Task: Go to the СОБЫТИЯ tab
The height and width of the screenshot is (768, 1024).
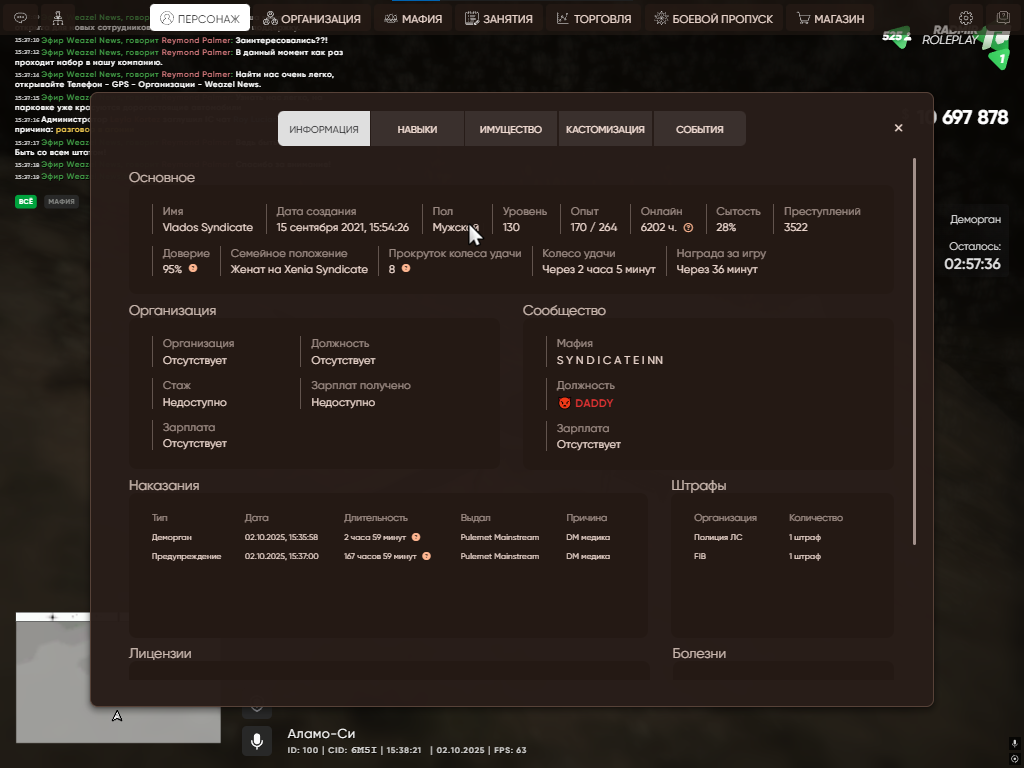Action: click(699, 129)
